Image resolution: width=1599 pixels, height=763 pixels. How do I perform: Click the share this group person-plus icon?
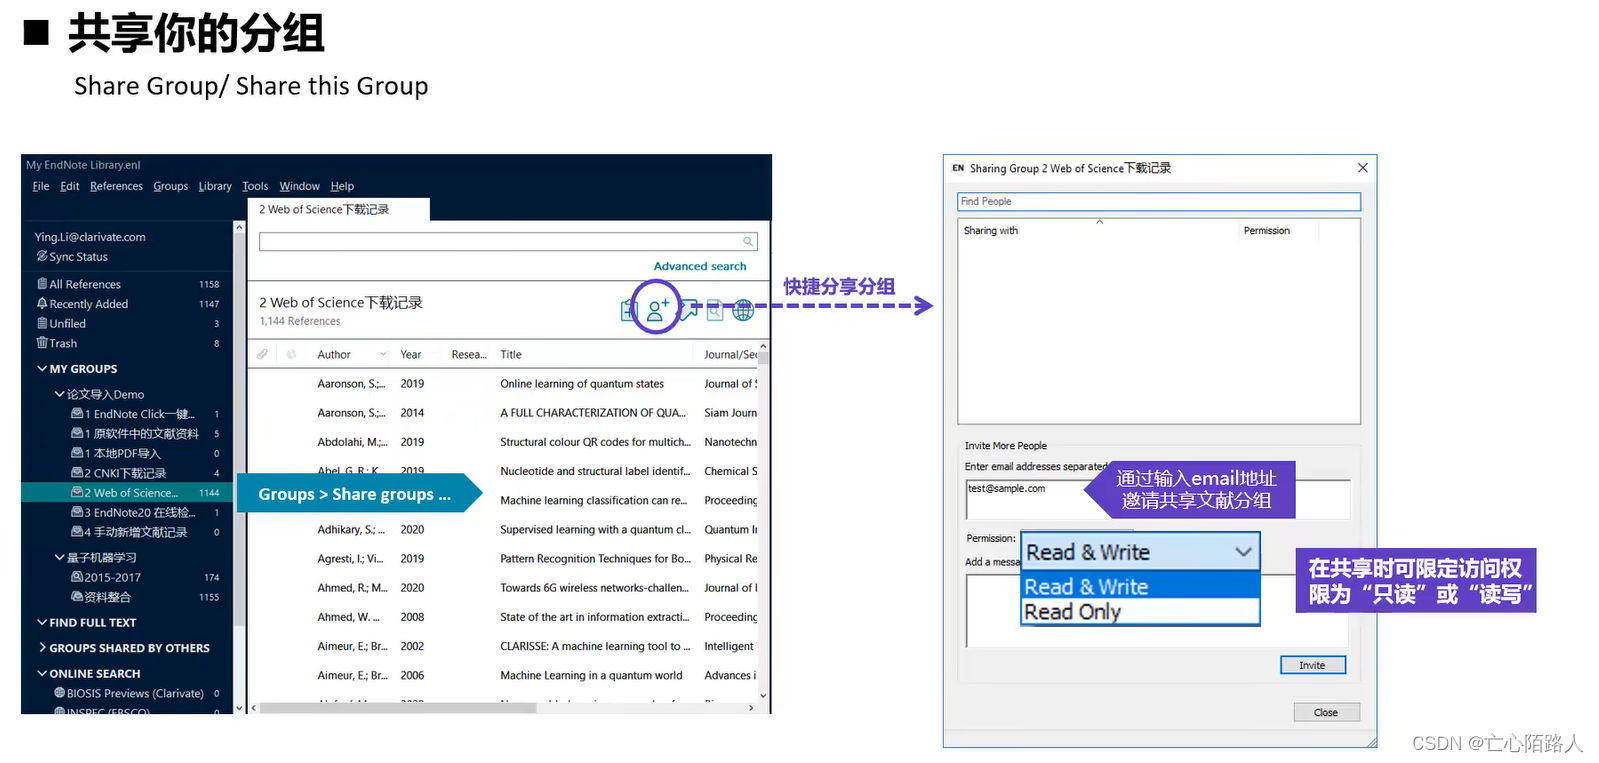click(x=657, y=309)
